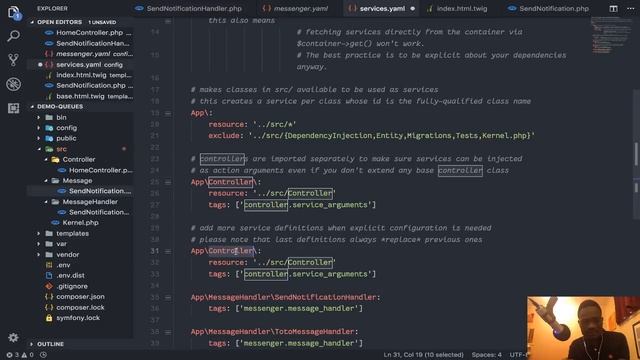Expand the templates folder
640x360 pixels.
39,233
